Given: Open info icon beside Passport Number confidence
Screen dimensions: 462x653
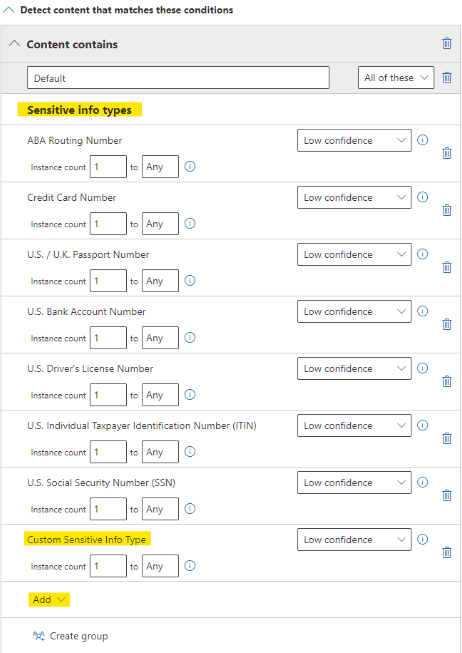Looking at the screenshot, I should tap(422, 254).
